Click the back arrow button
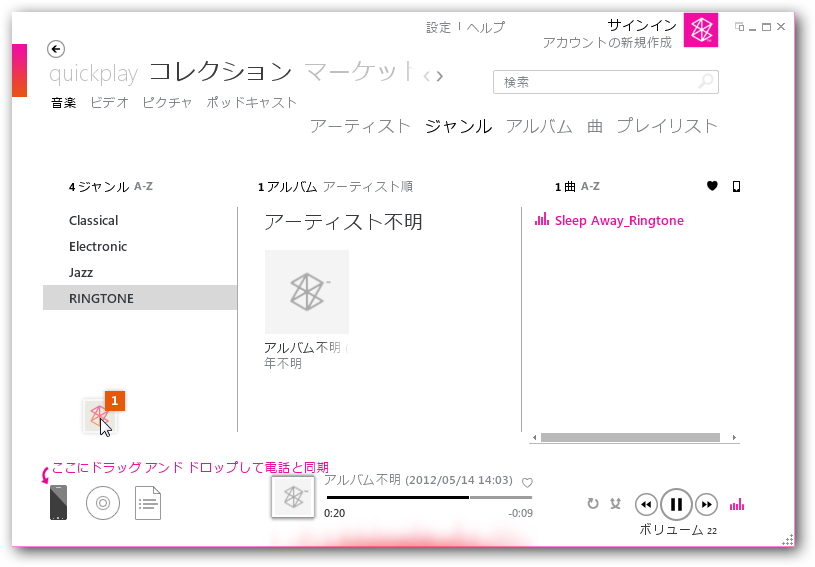 [56, 49]
